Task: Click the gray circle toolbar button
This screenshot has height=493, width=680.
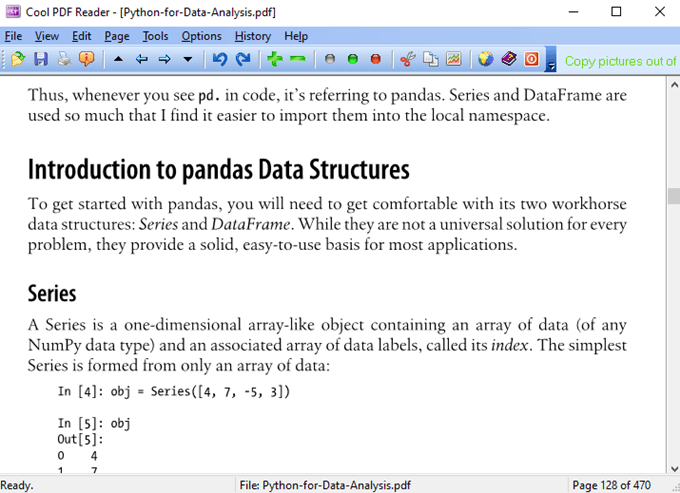Action: click(330, 59)
